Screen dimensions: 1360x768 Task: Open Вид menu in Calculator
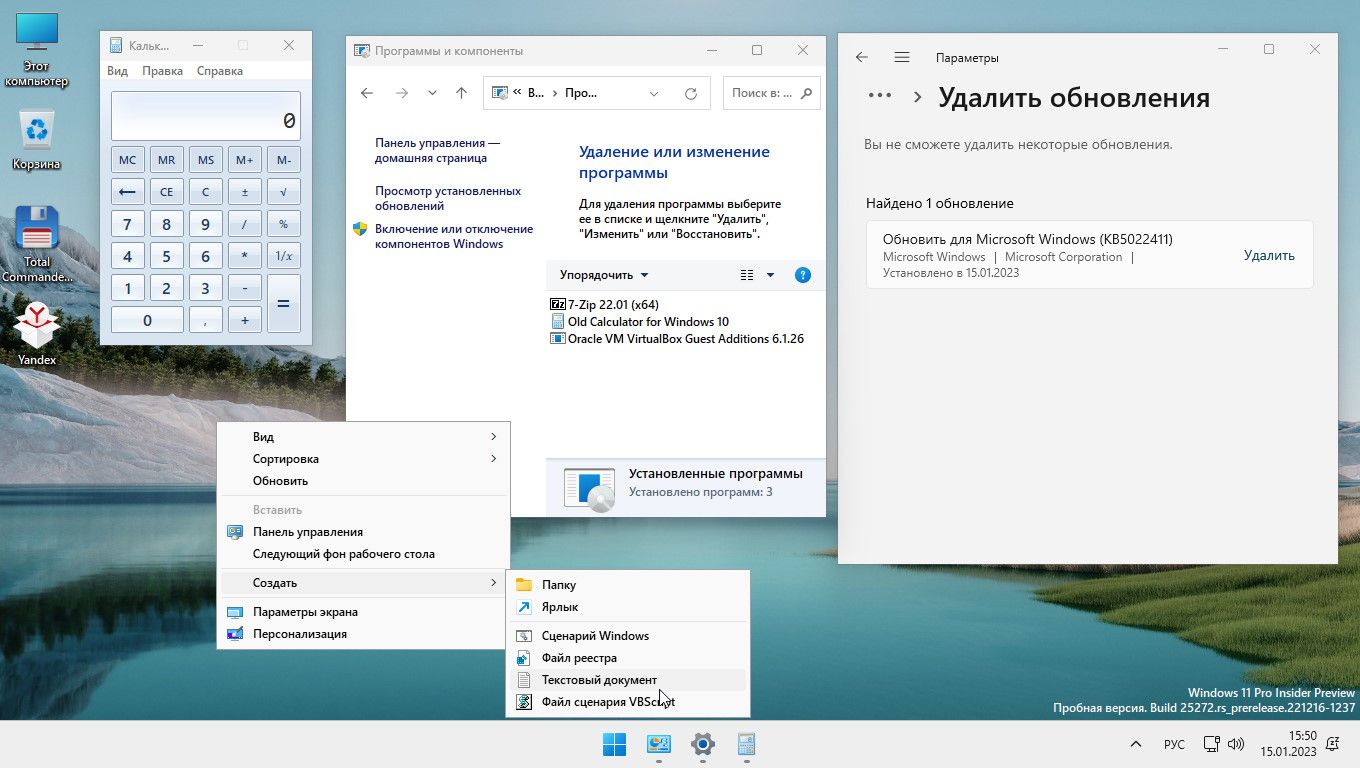[117, 71]
